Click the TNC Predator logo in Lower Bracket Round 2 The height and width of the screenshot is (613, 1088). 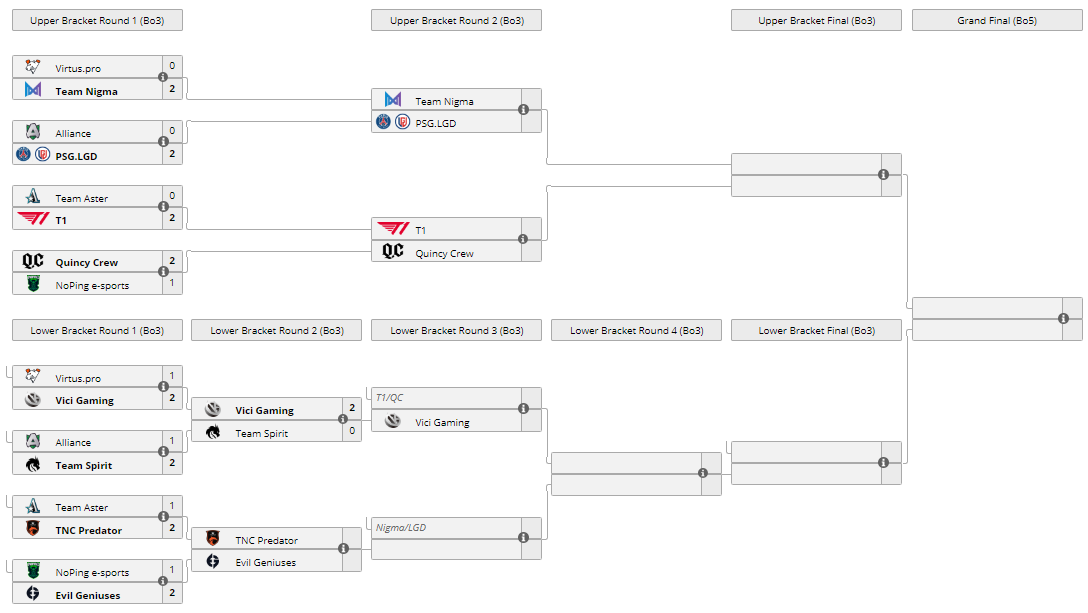tap(213, 540)
